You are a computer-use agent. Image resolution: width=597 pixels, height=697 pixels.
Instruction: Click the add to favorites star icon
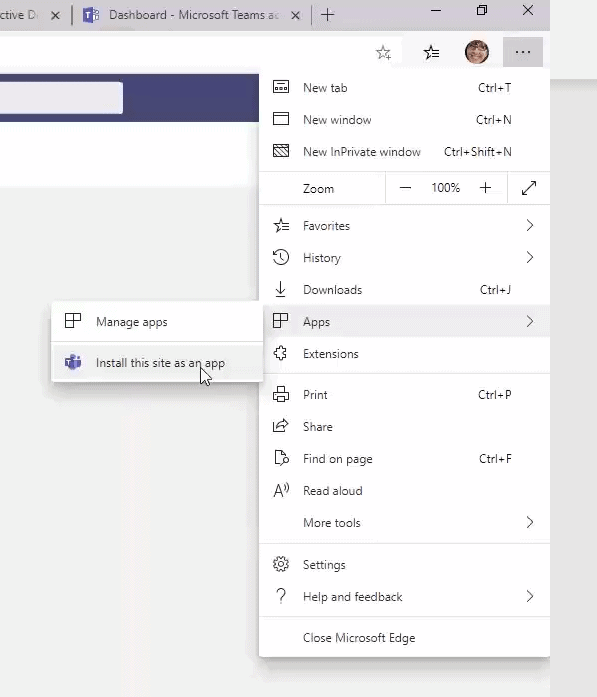[x=383, y=52]
